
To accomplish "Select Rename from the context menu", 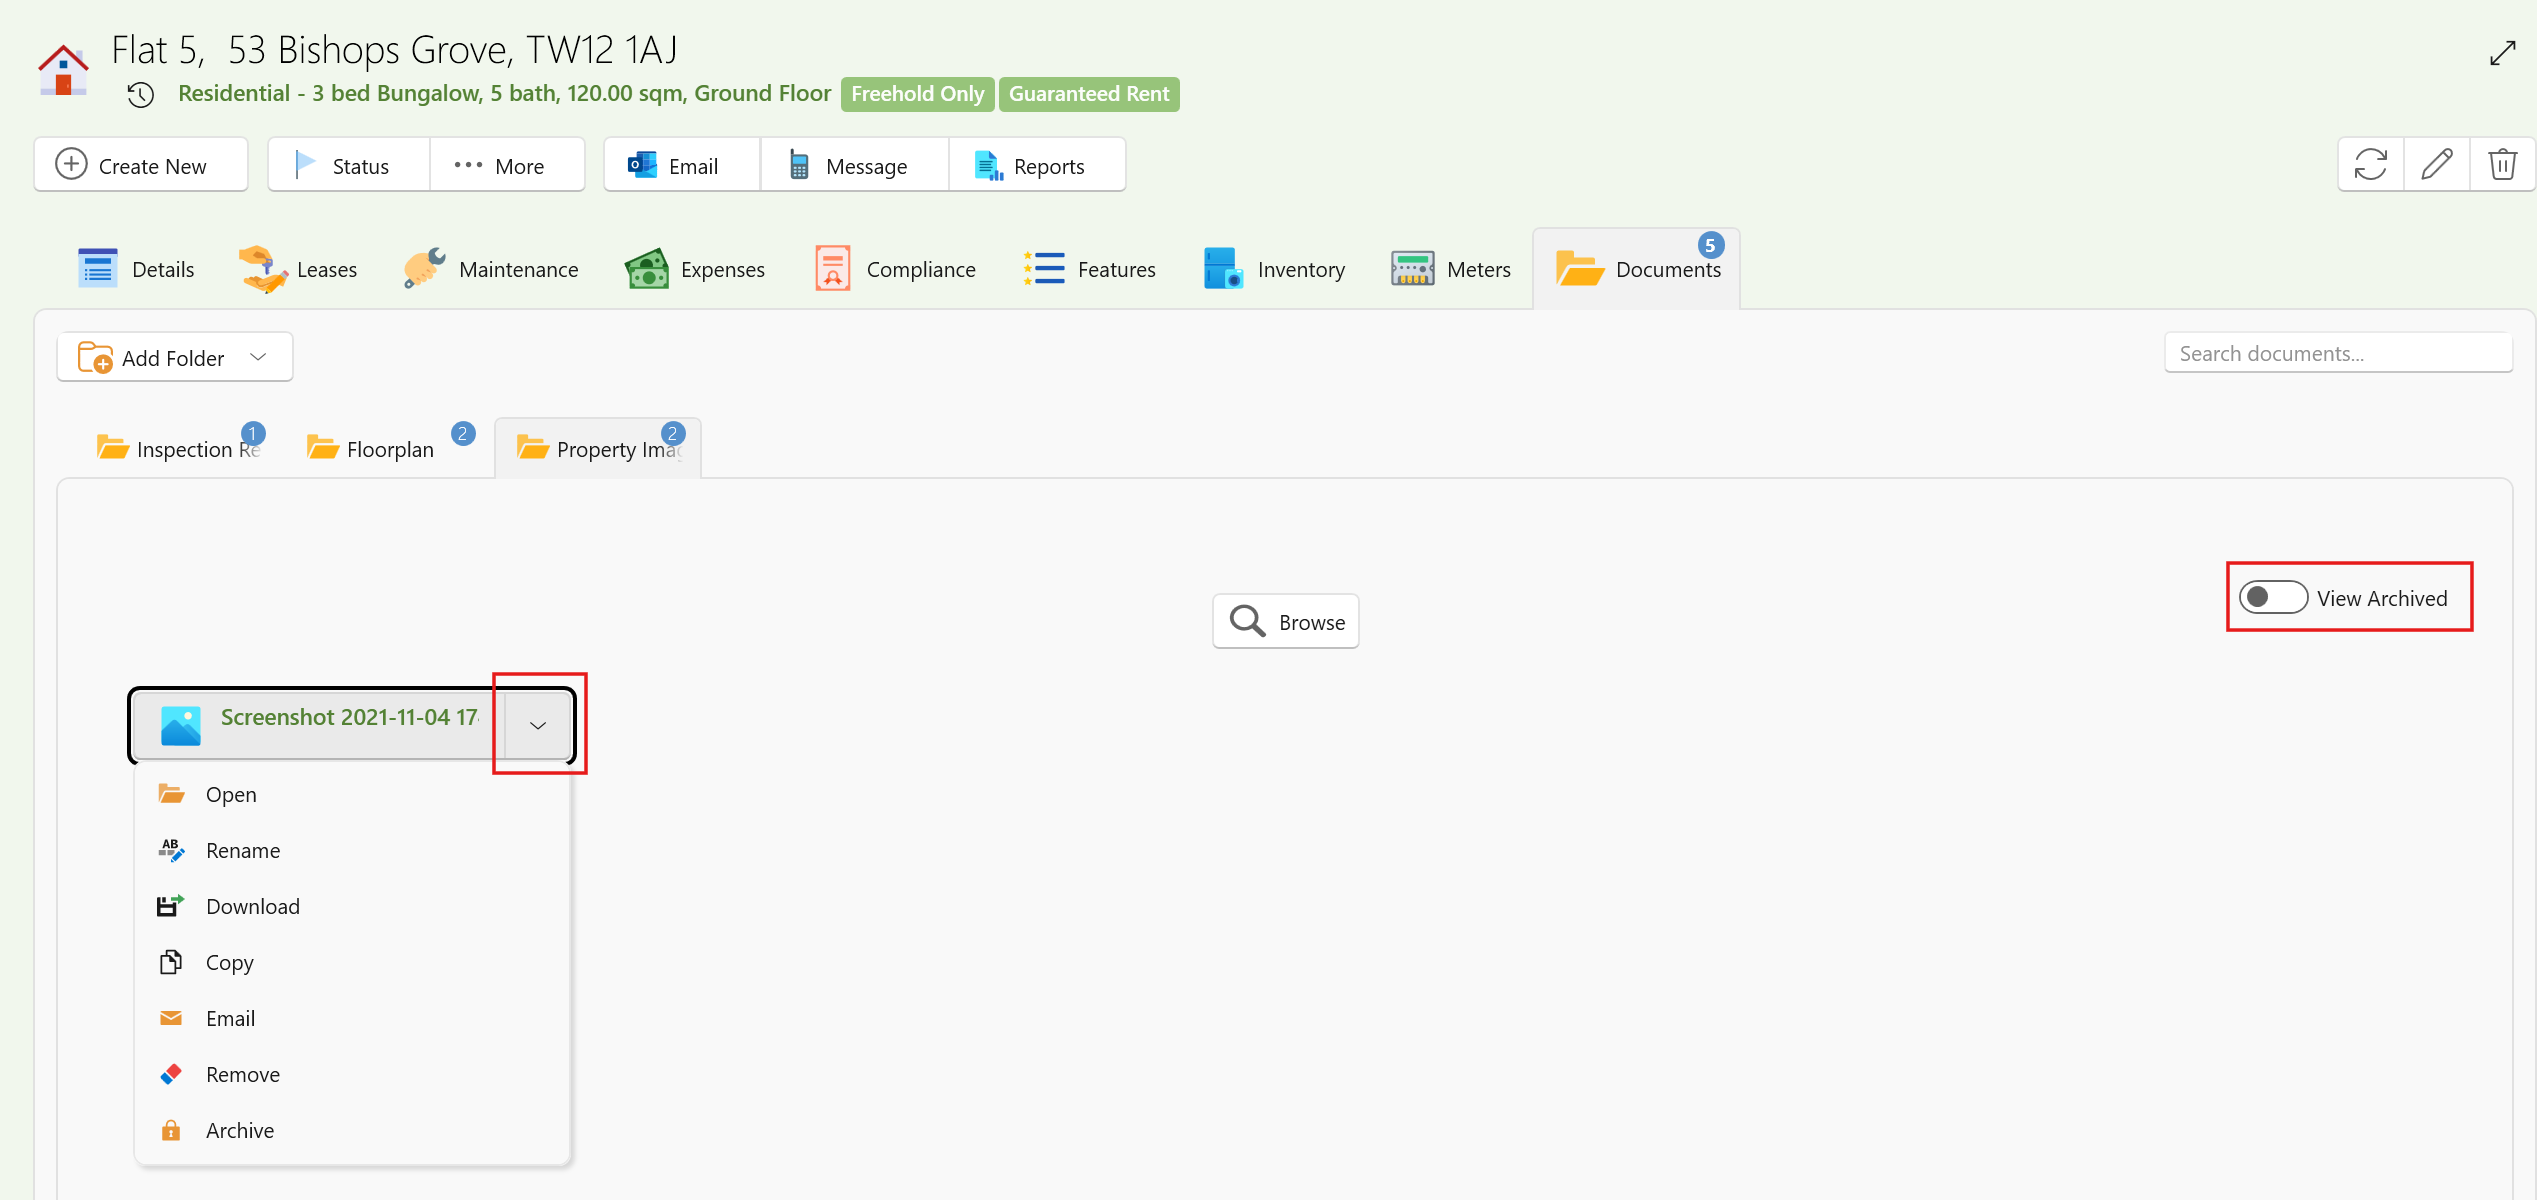I will (243, 850).
